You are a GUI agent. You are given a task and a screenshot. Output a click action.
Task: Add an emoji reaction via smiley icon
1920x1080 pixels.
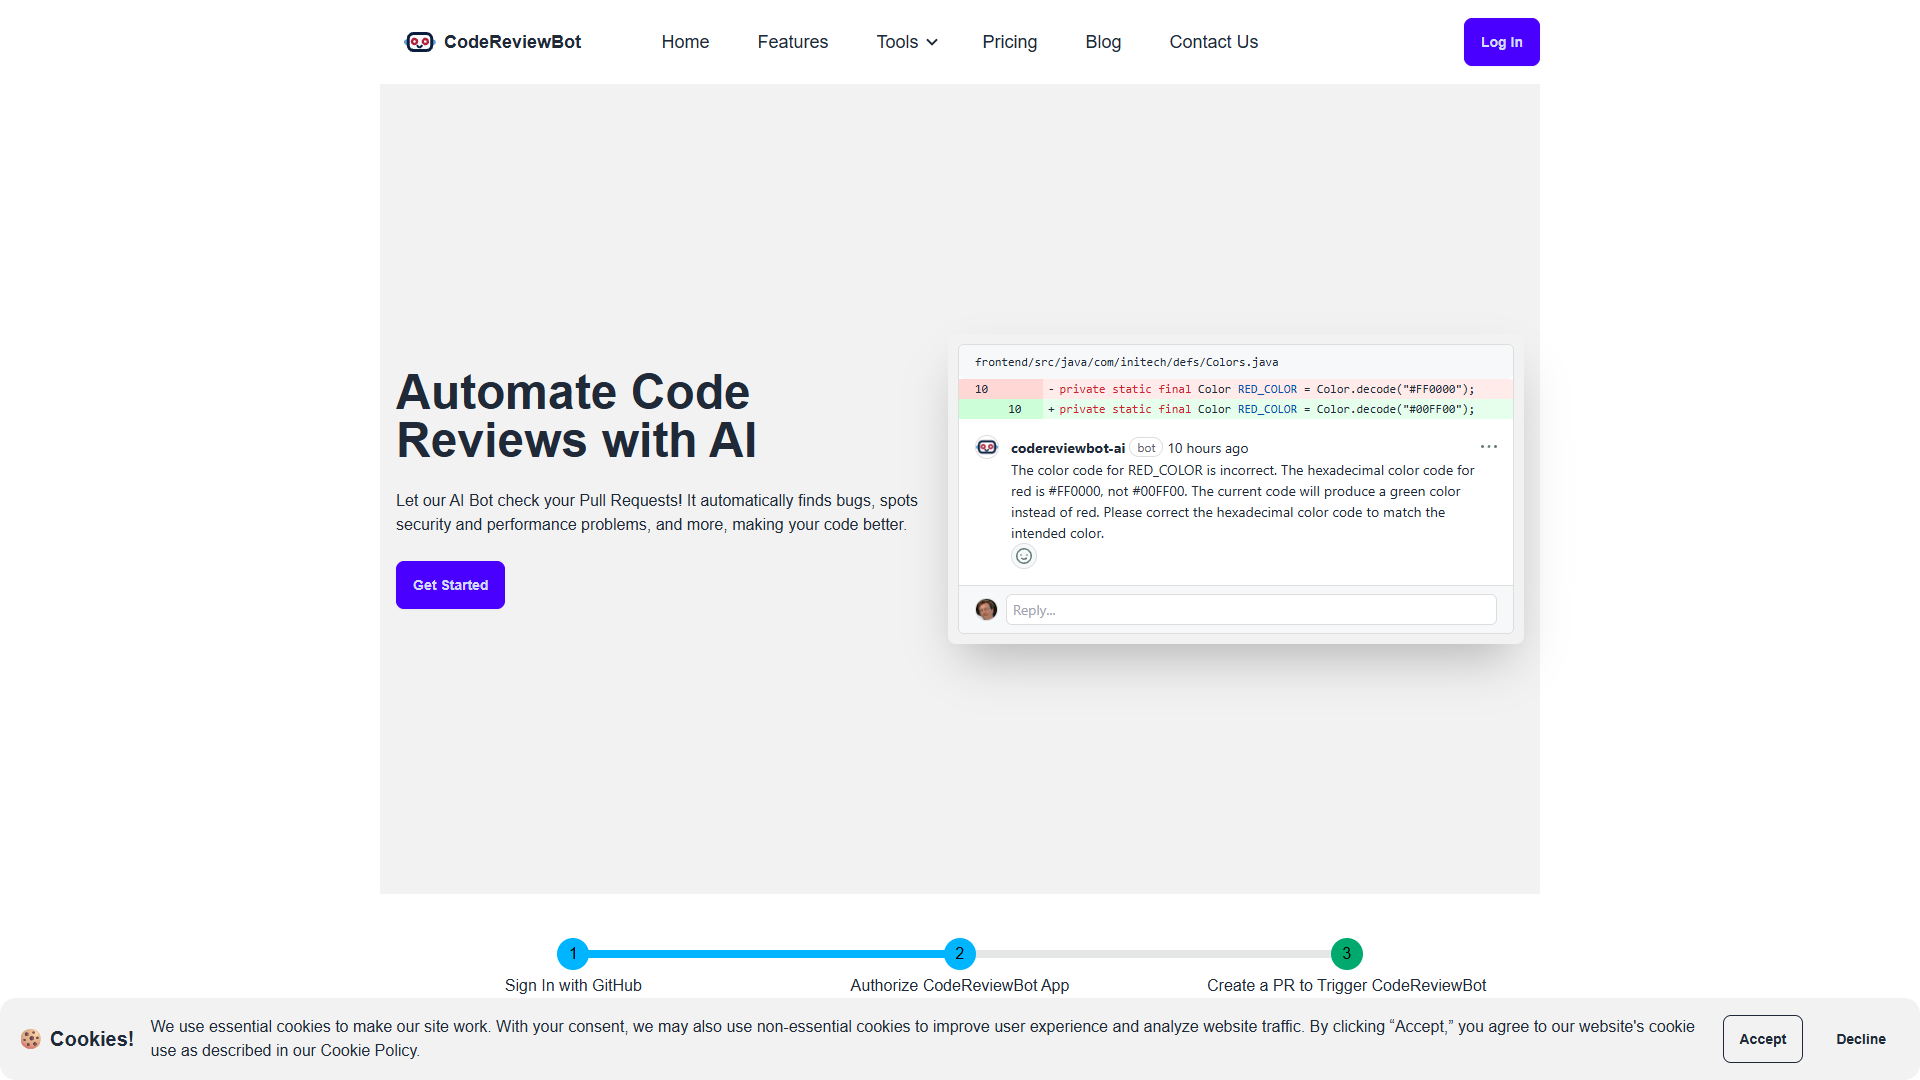coord(1023,556)
